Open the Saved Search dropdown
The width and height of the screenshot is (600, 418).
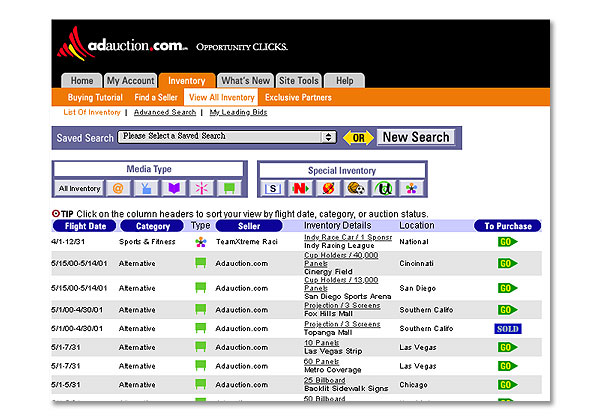(x=227, y=137)
